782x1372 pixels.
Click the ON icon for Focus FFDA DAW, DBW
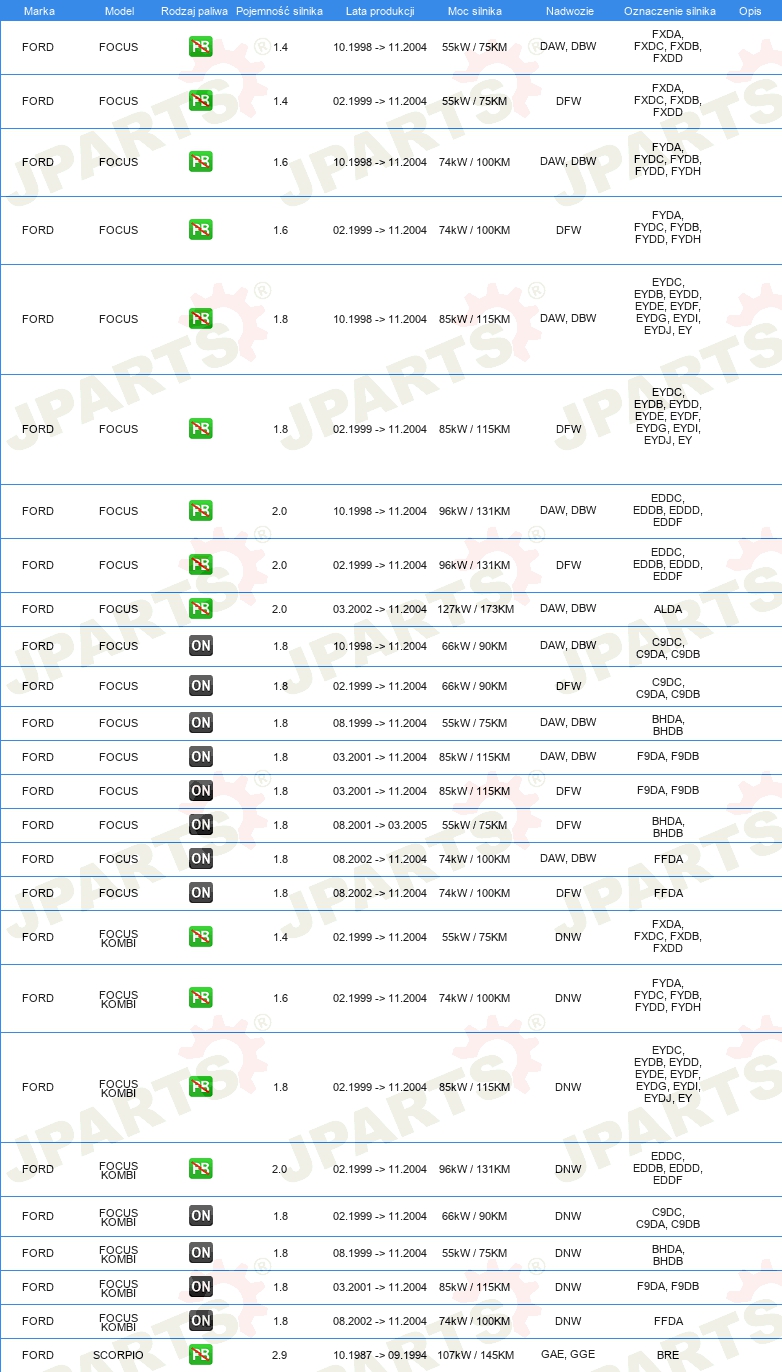coord(201,859)
